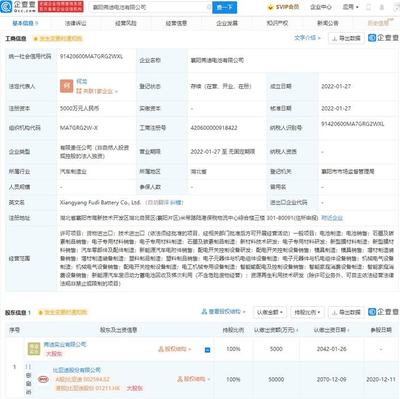Open the 比亚迪股份有限公司 link
Screen dimensions: 400x399
click(x=77, y=370)
